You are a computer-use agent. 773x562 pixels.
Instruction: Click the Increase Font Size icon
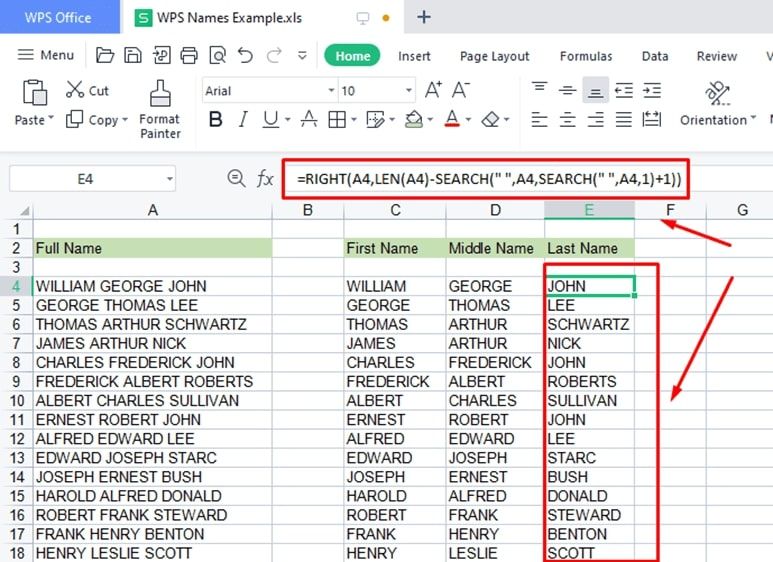pos(433,91)
